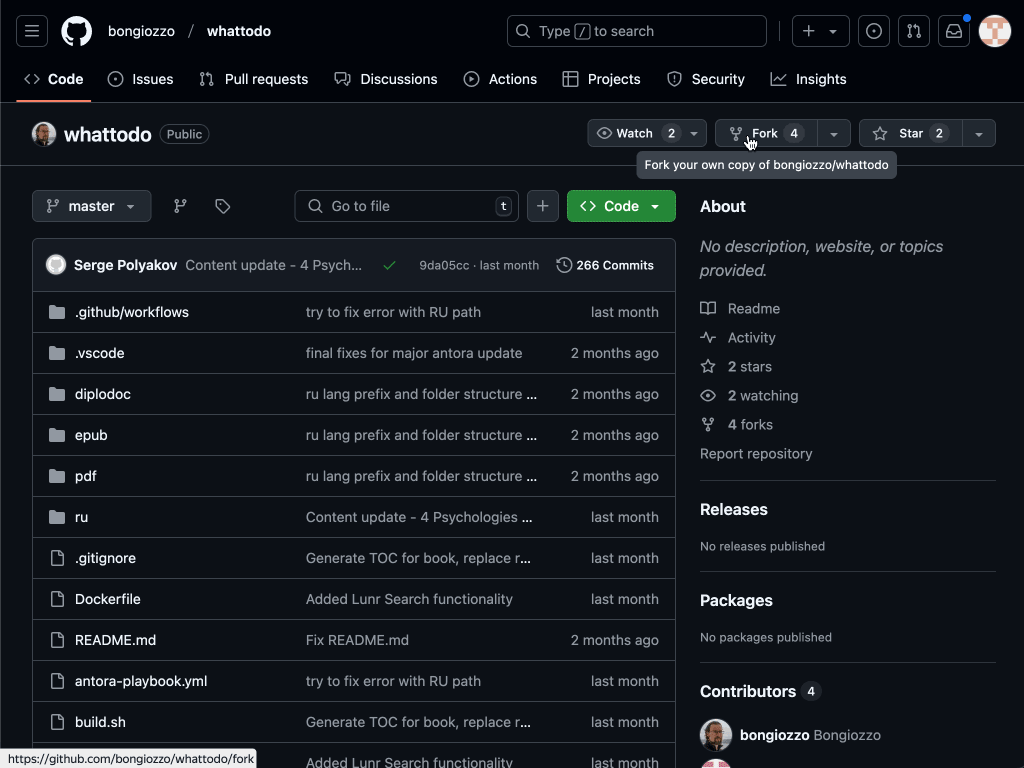Open the Star lists dropdown arrow
Image resolution: width=1024 pixels, height=768 pixels.
(979, 133)
